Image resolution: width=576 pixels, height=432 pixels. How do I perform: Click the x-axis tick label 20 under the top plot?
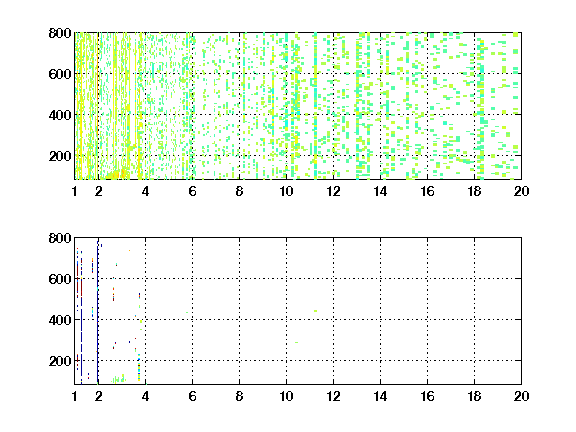click(521, 191)
